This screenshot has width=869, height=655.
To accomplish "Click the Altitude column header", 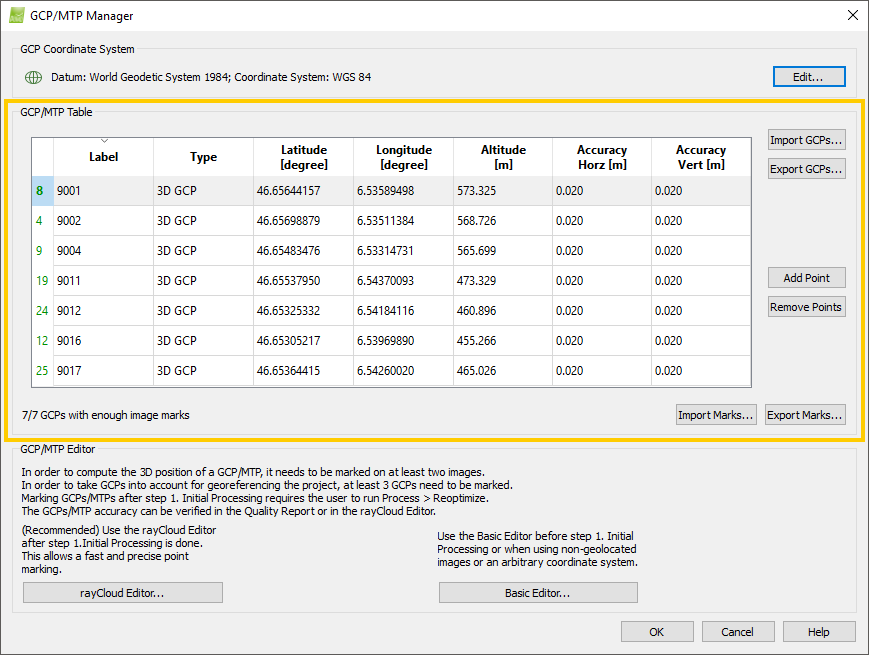I will pos(502,157).
